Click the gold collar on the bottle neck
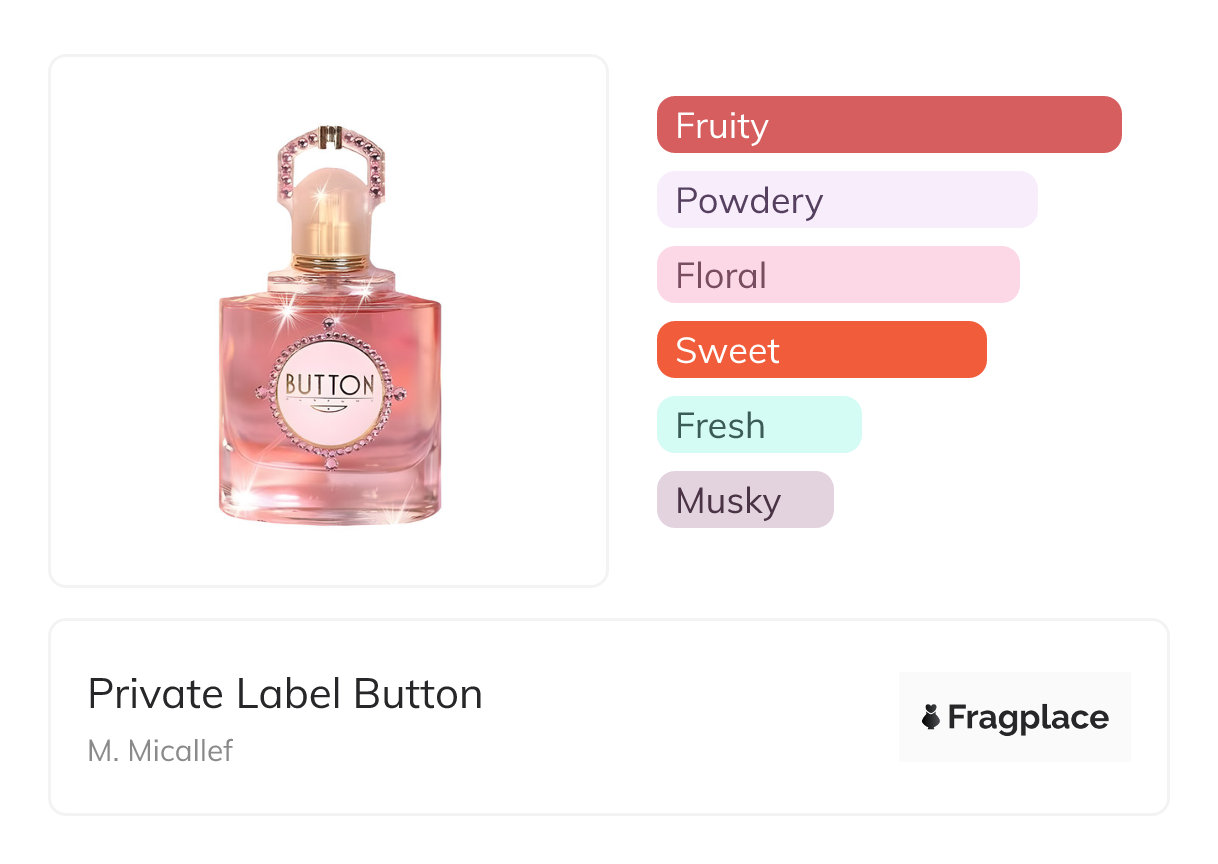 (x=330, y=260)
